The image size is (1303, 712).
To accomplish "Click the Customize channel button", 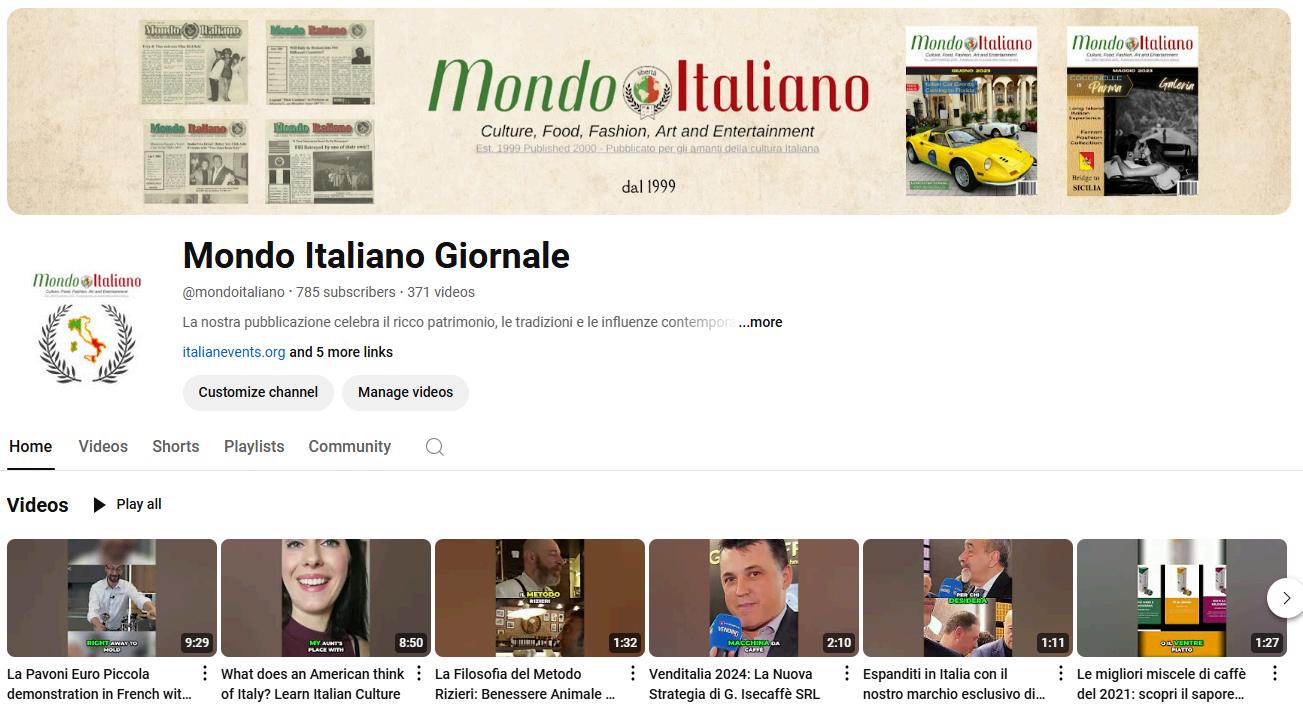I will coord(258,392).
